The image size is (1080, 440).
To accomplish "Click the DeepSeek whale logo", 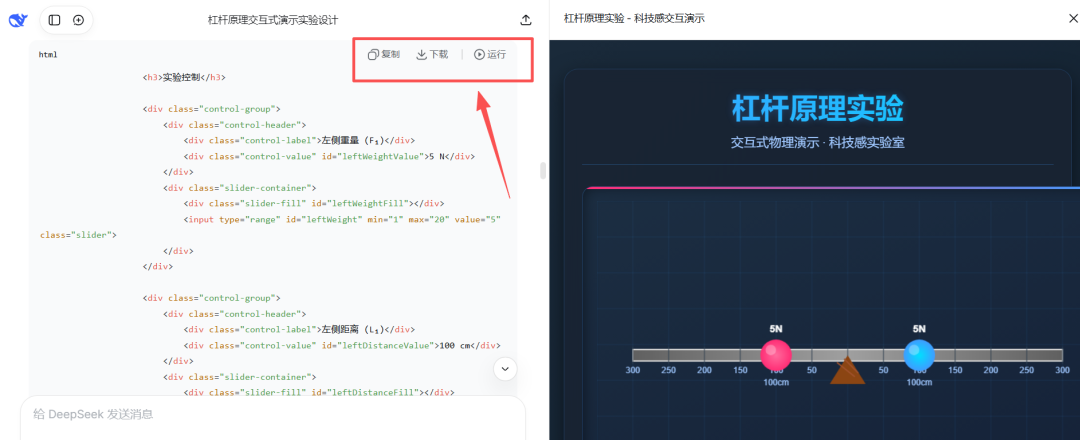I will (18, 20).
